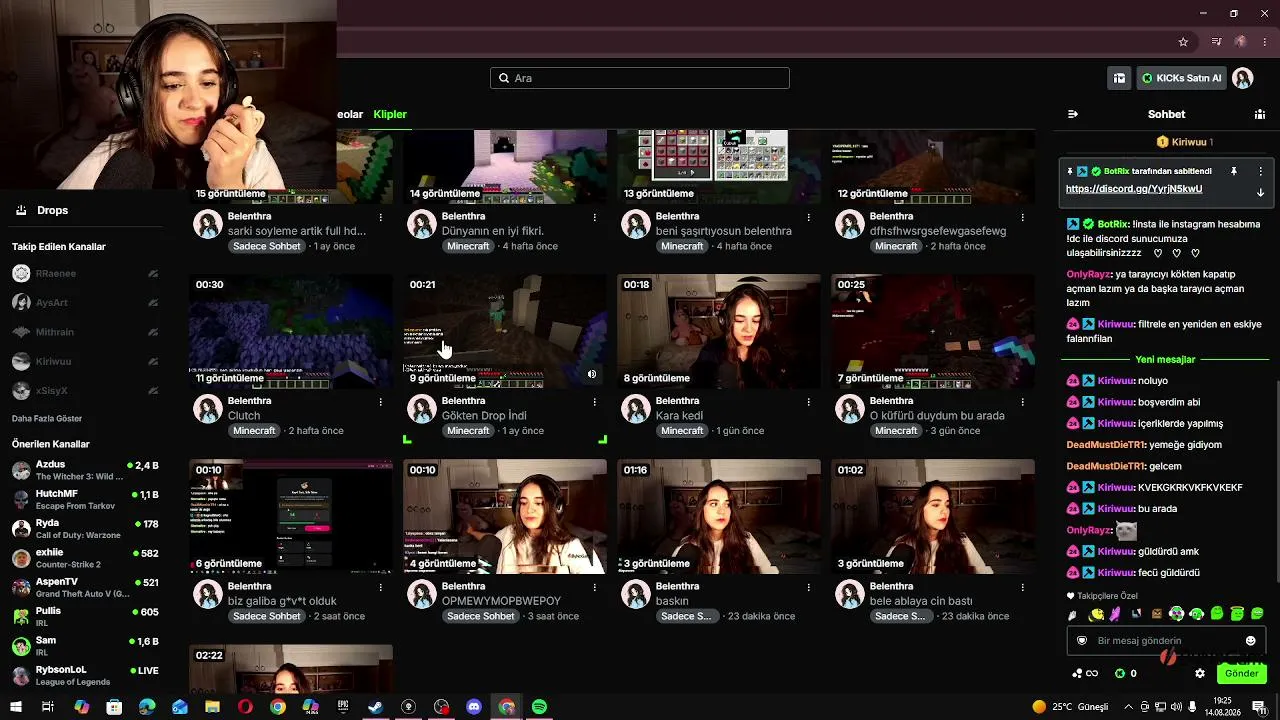Screen dimensions: 1280x720
Task: Click the Minecraft category tag under "Clutch"
Action: tap(254, 431)
